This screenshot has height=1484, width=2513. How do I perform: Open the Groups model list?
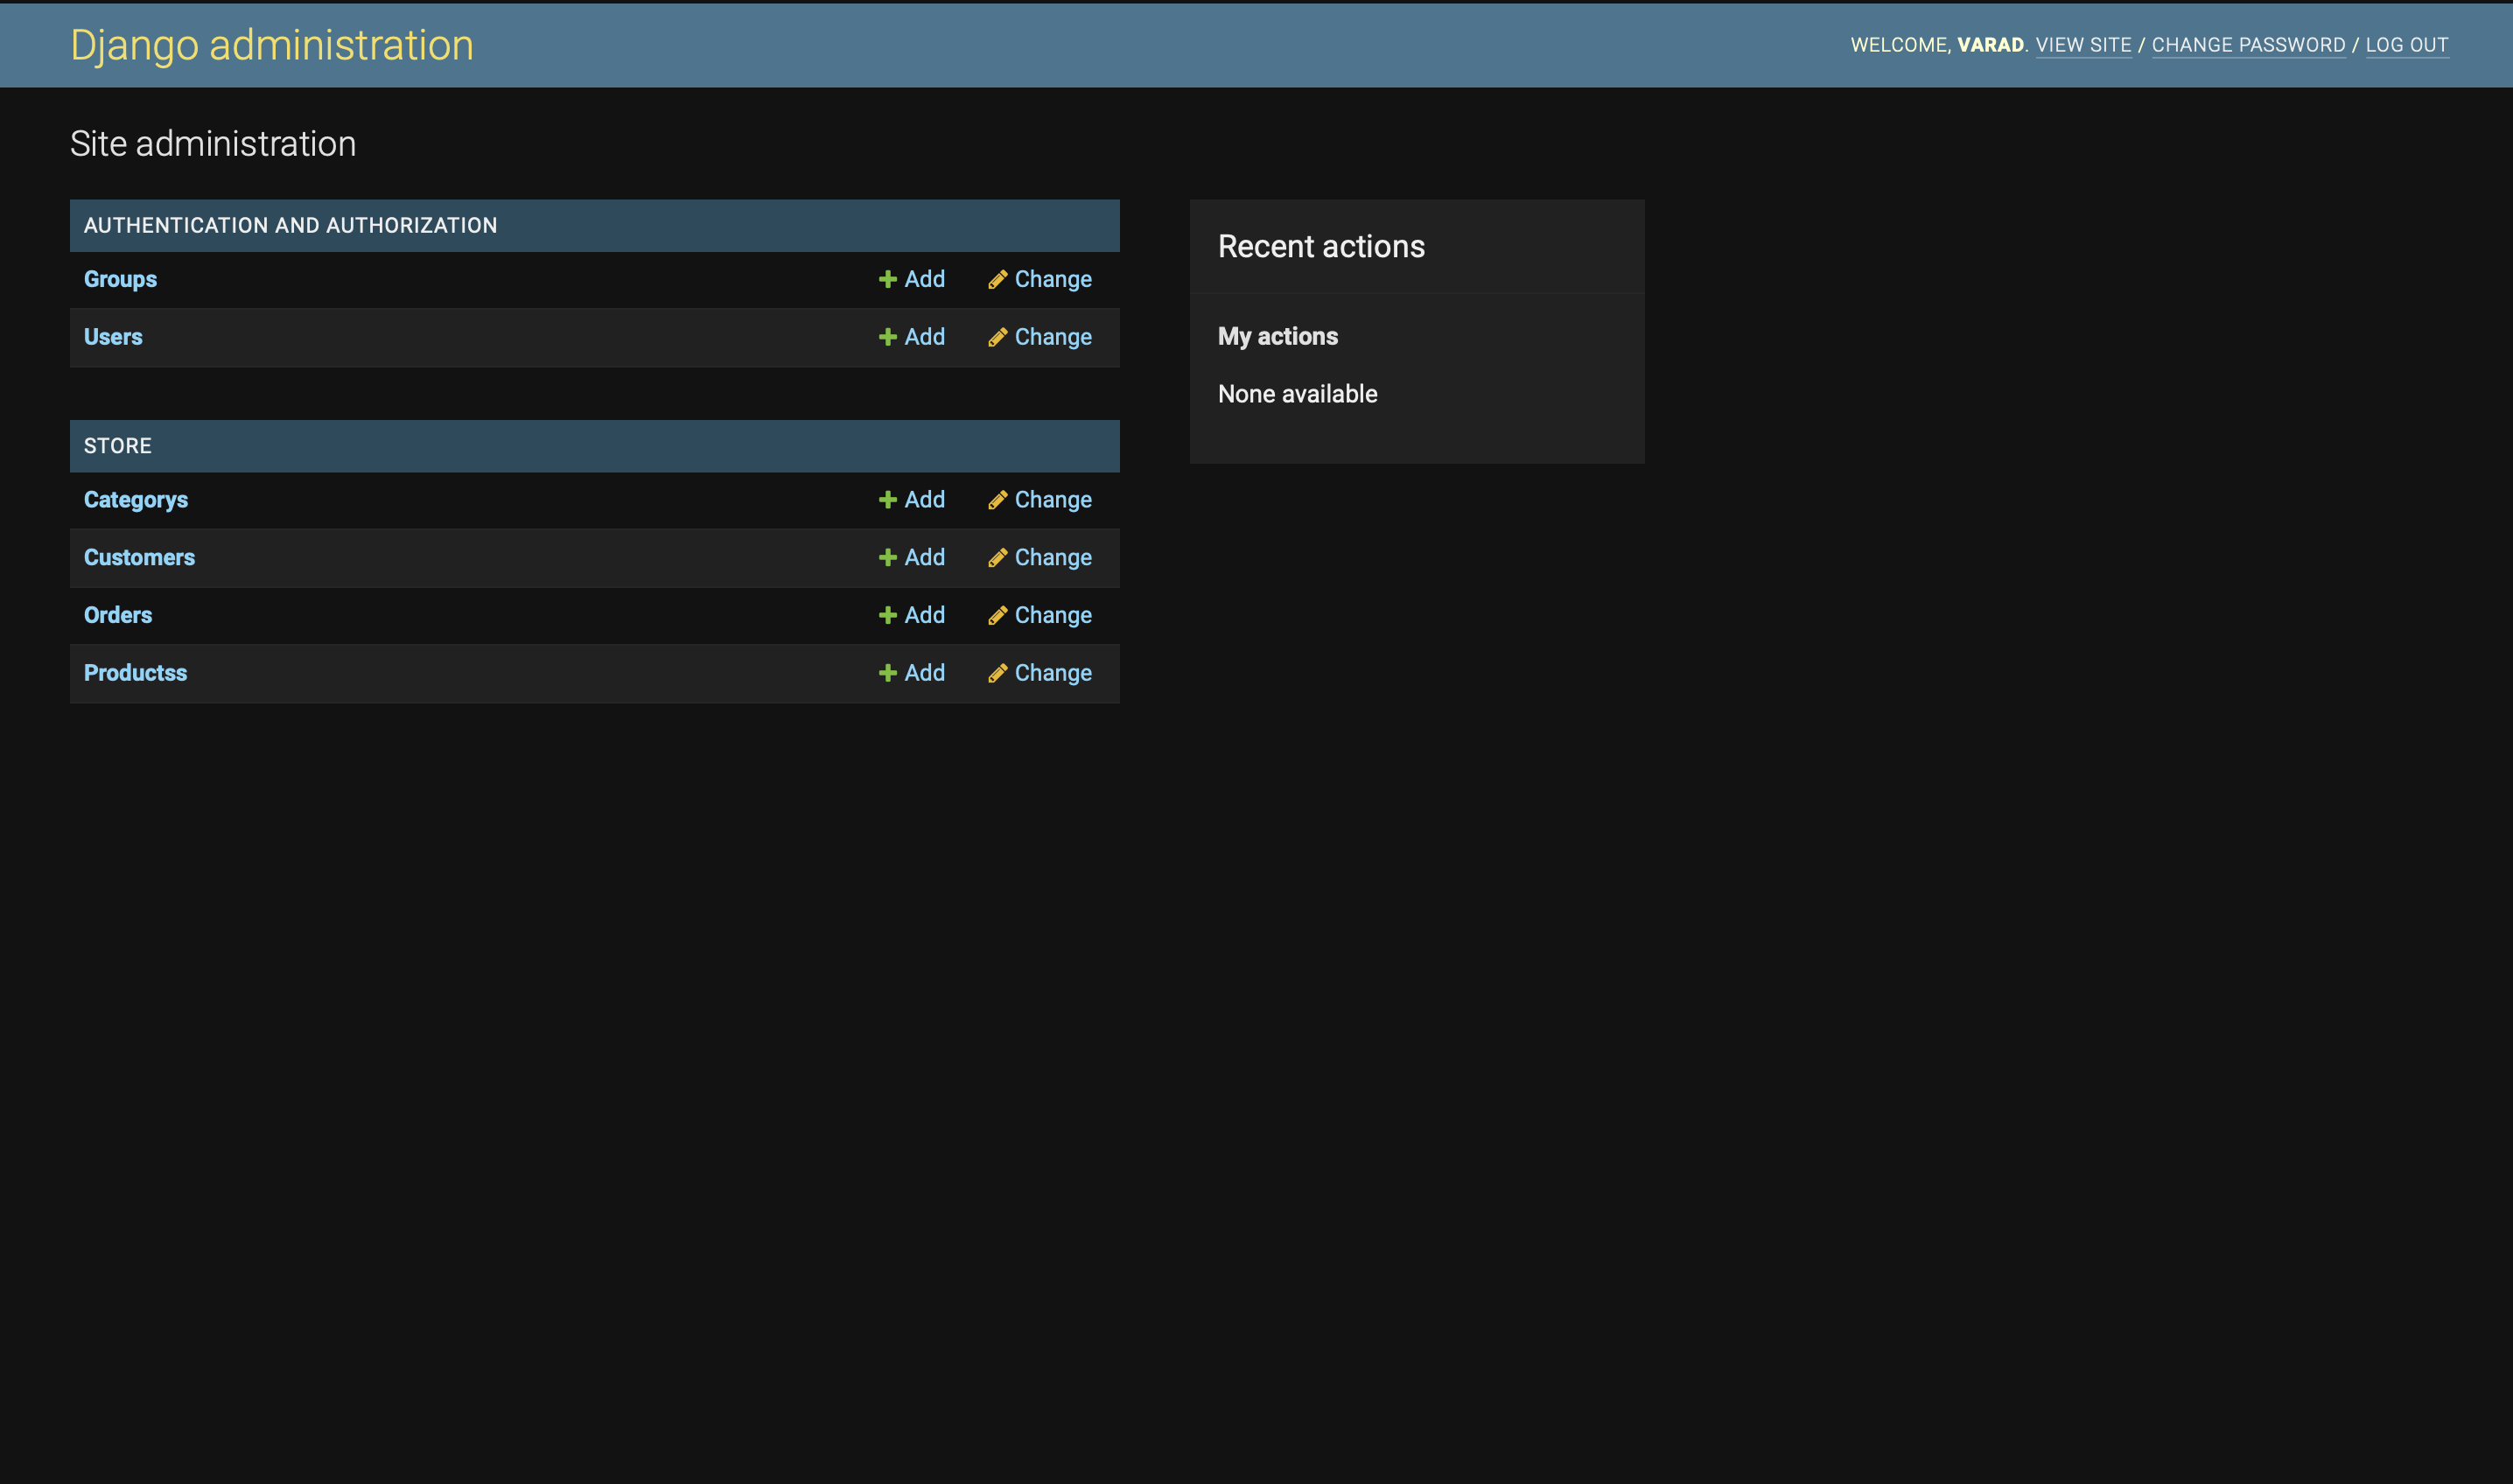(120, 280)
